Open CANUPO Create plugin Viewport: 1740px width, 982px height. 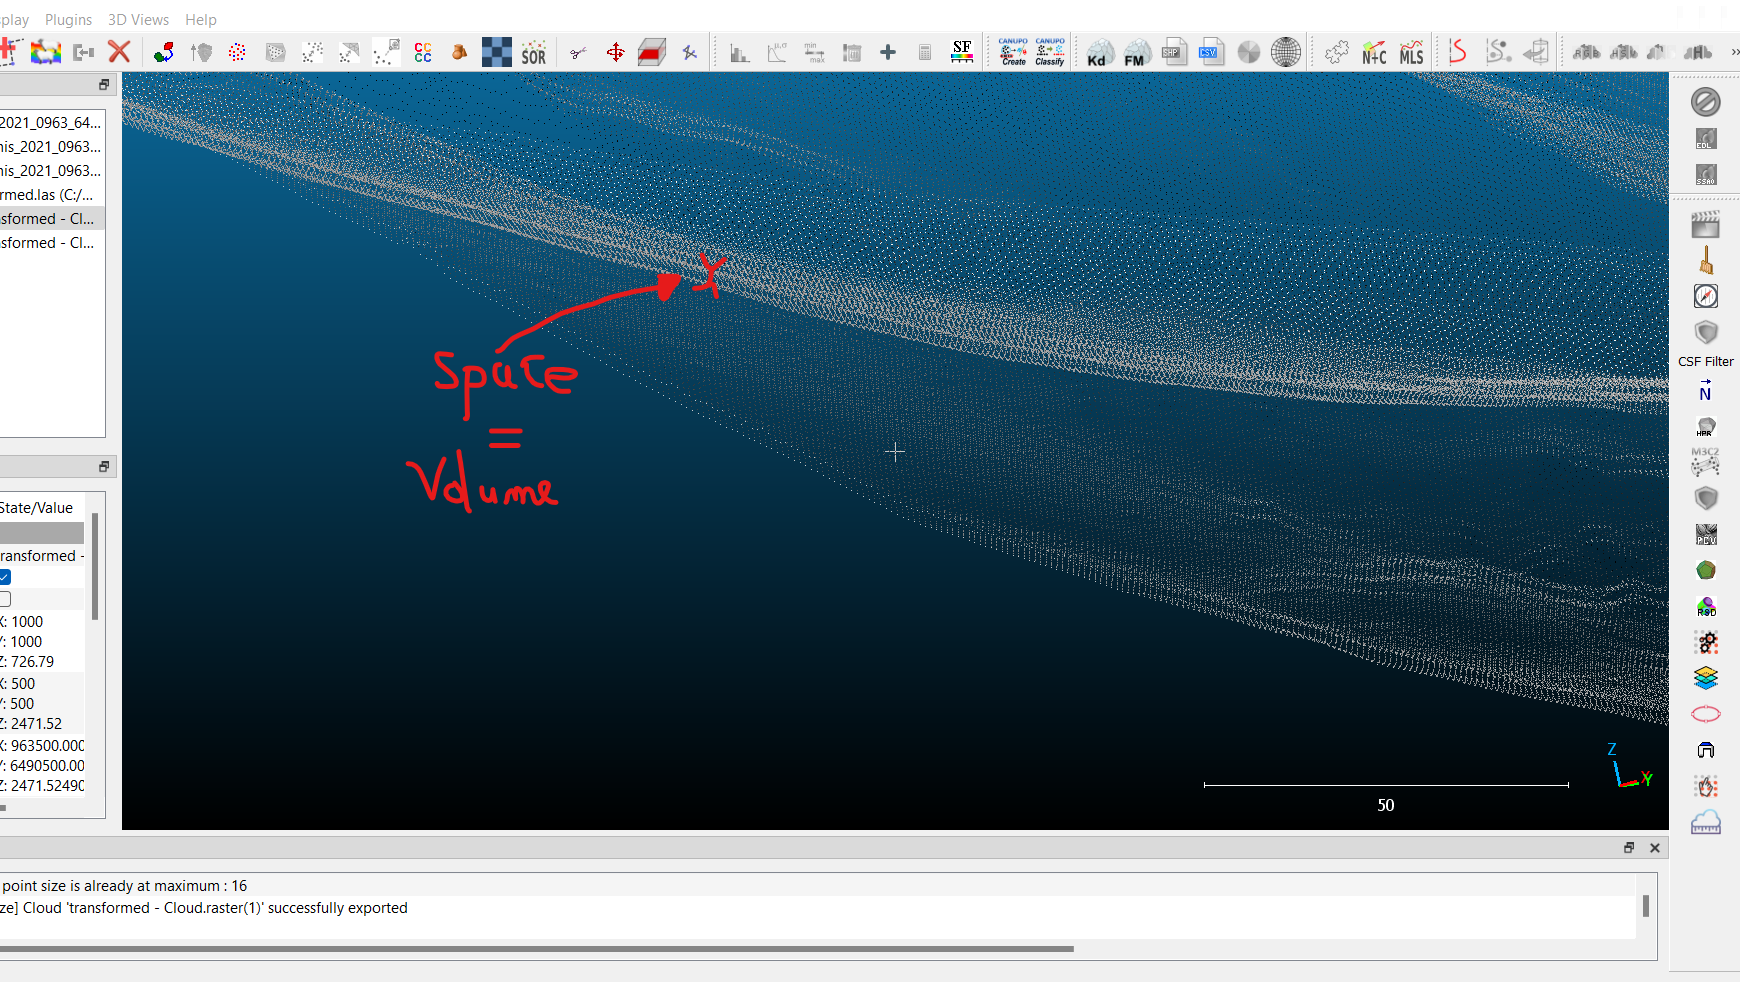click(1013, 52)
